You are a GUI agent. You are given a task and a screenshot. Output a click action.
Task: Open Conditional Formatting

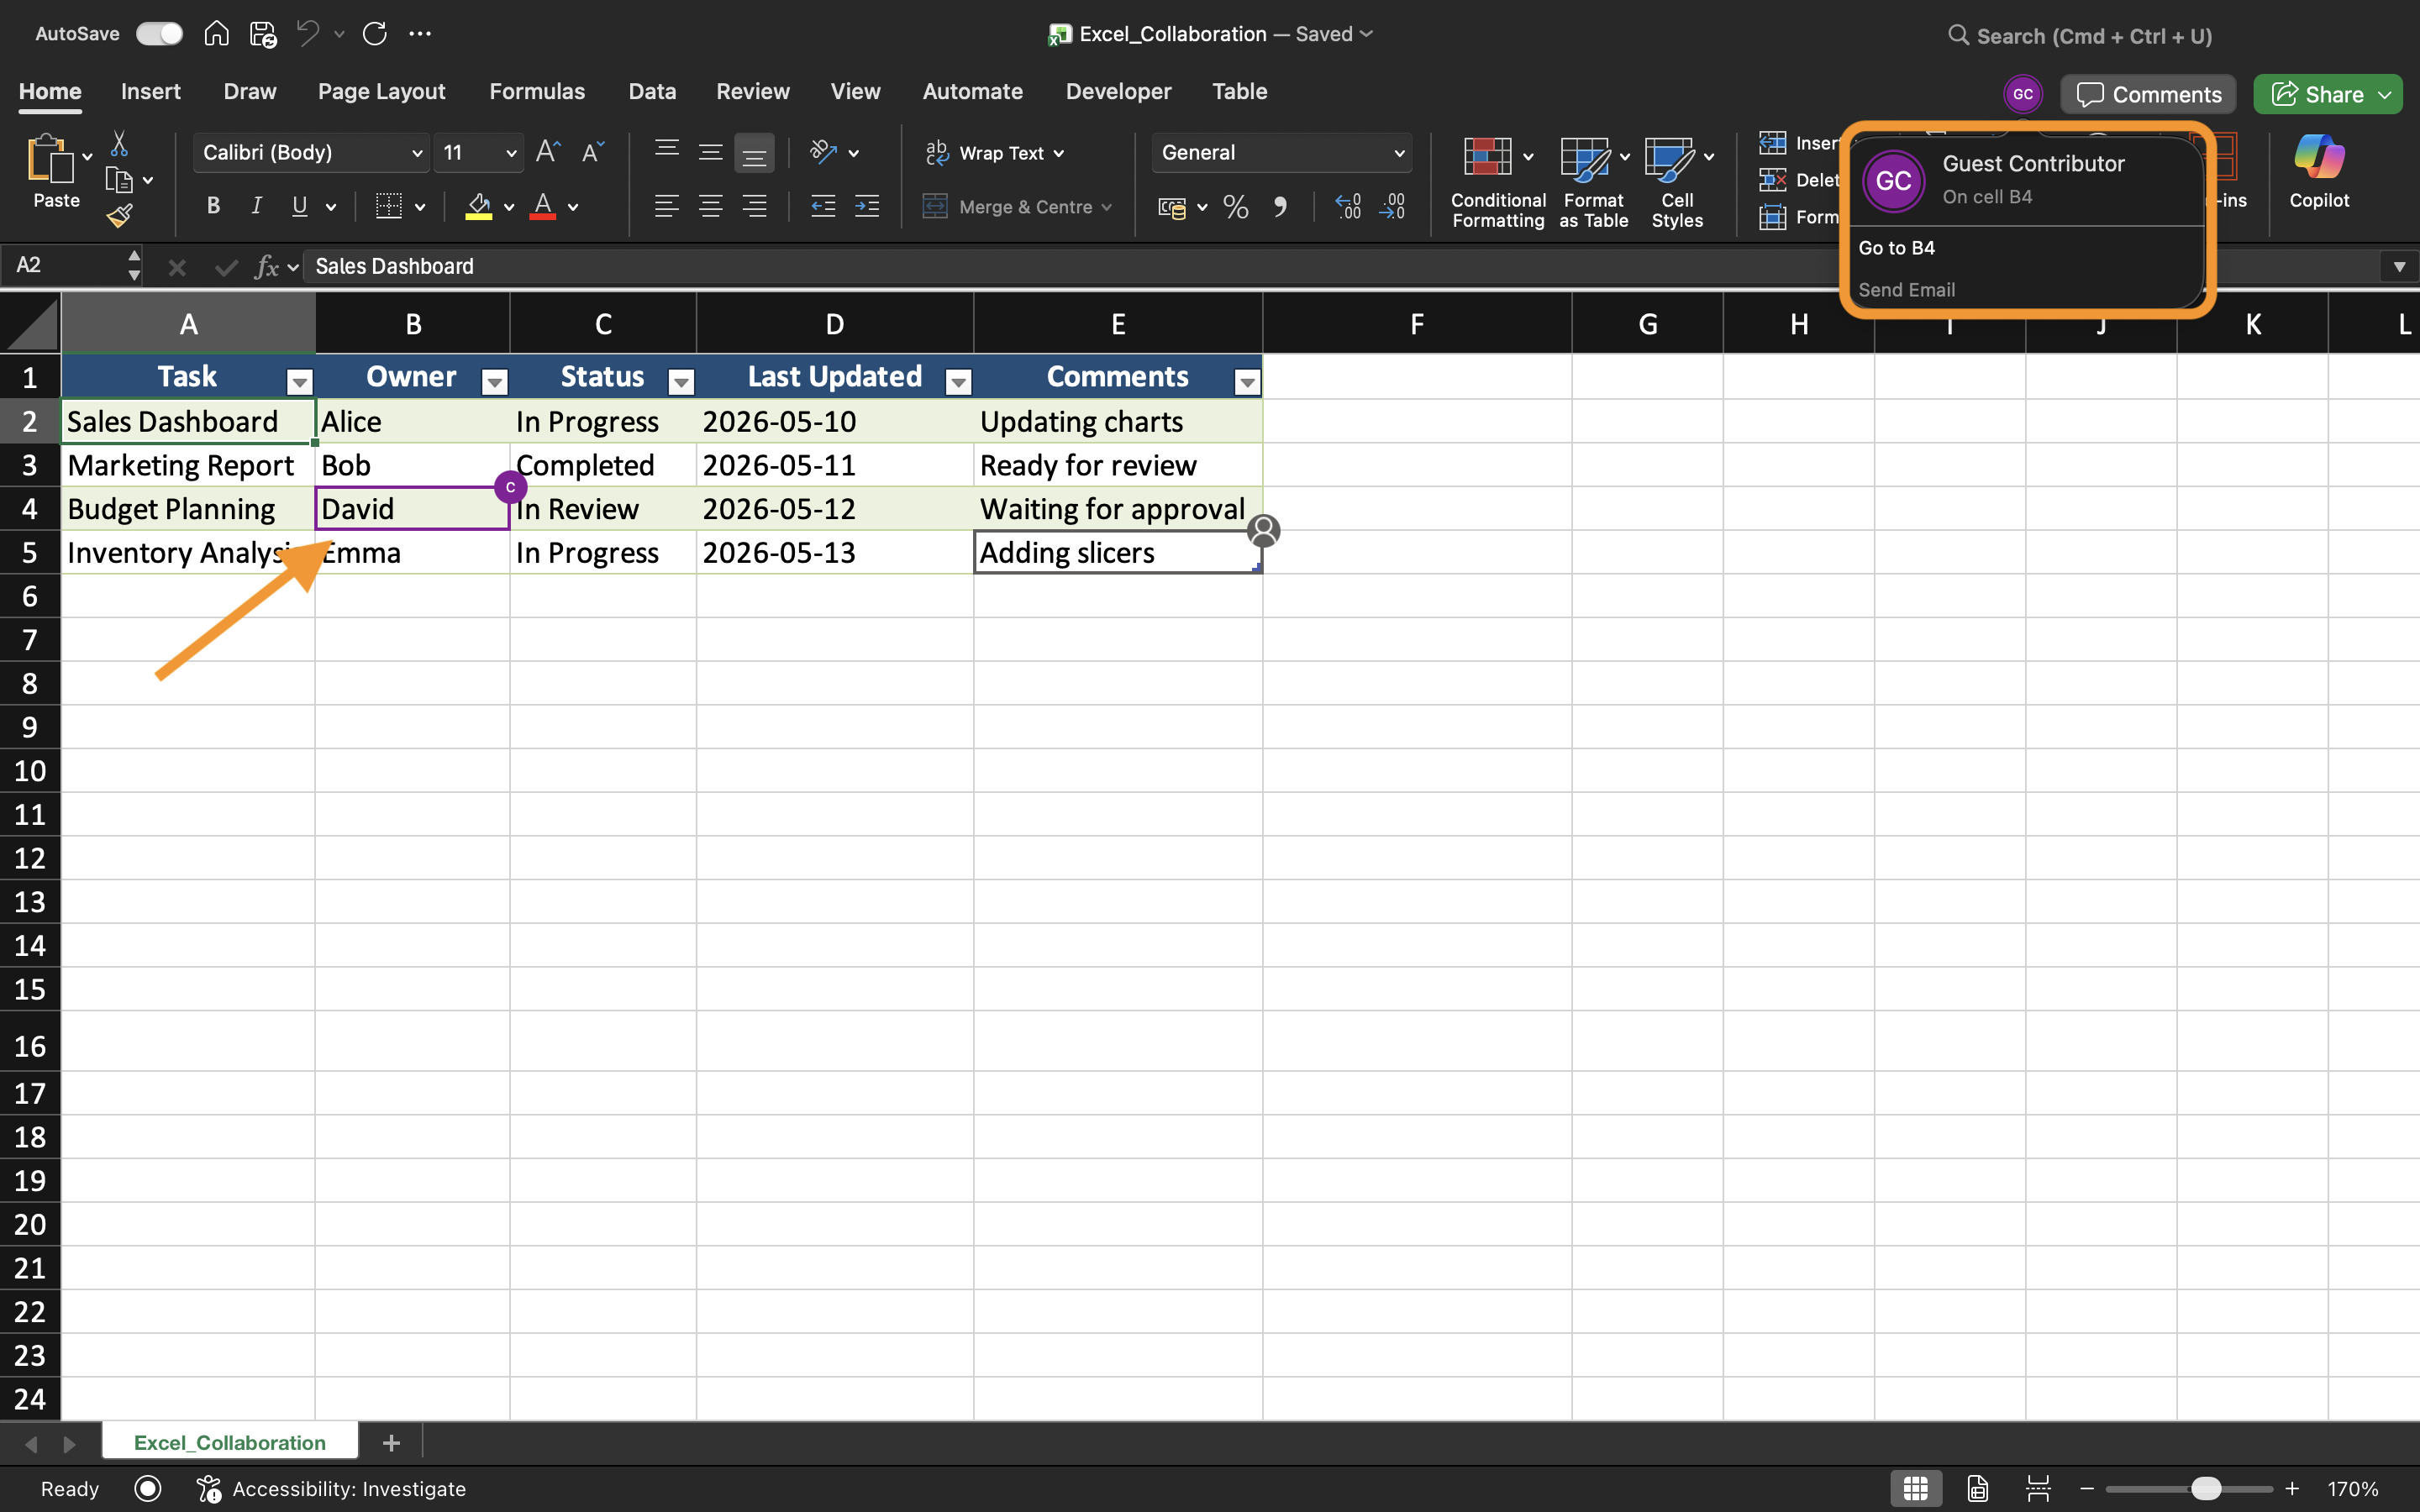1498,182
